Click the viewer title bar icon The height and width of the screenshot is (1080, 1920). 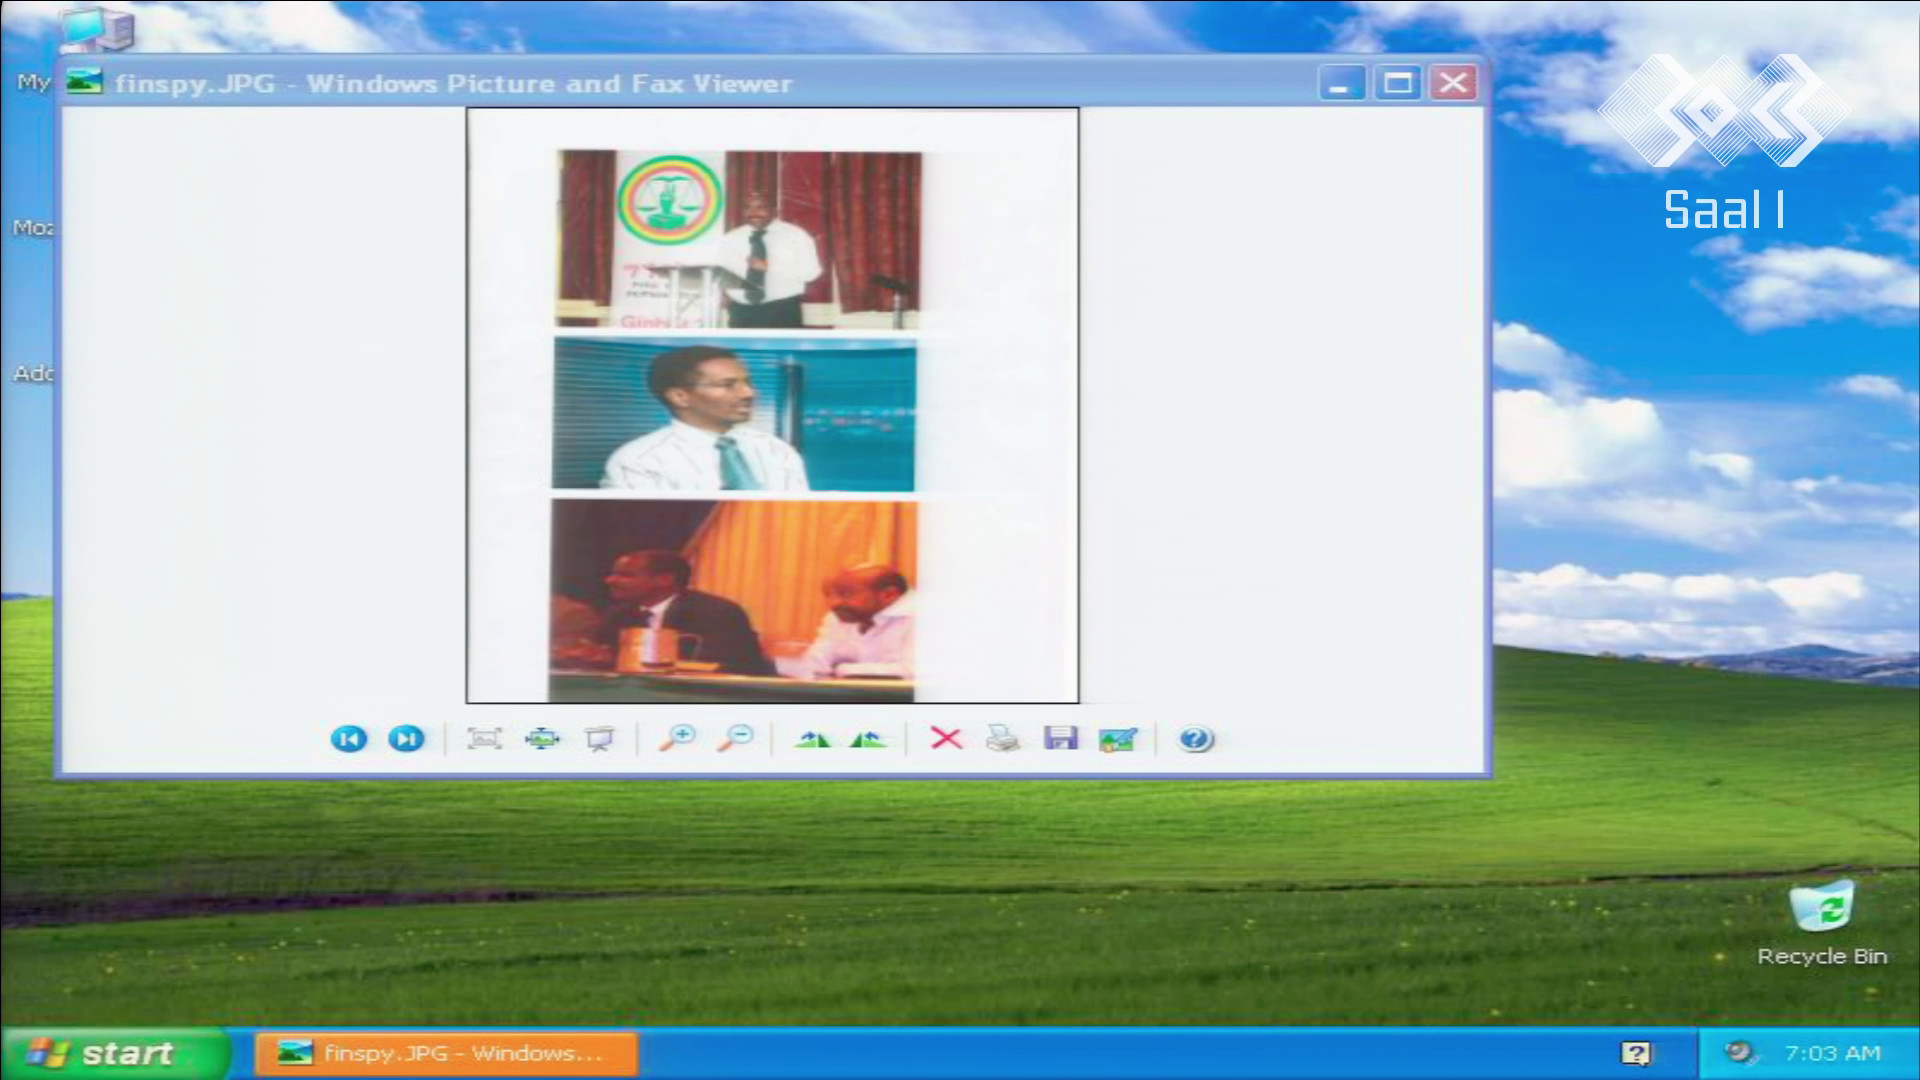pos(84,82)
